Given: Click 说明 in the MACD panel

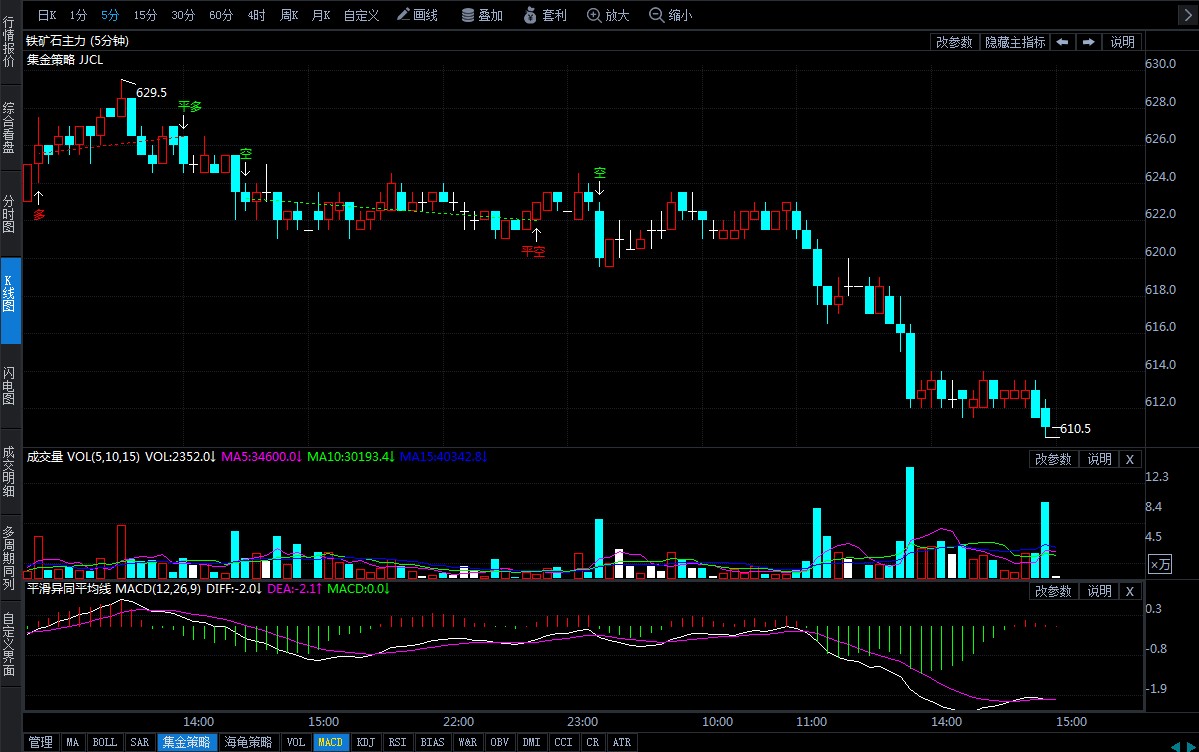Looking at the screenshot, I should pyautogui.click(x=1100, y=591).
